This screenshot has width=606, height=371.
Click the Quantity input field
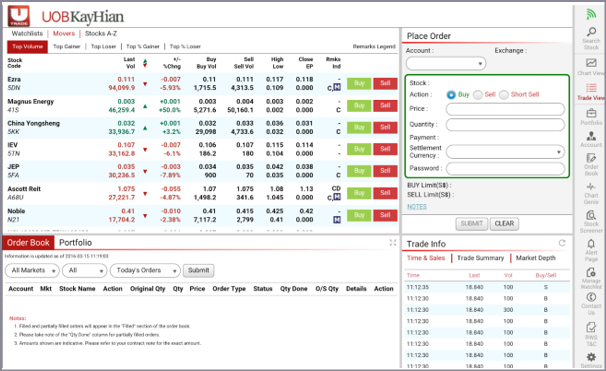(505, 124)
